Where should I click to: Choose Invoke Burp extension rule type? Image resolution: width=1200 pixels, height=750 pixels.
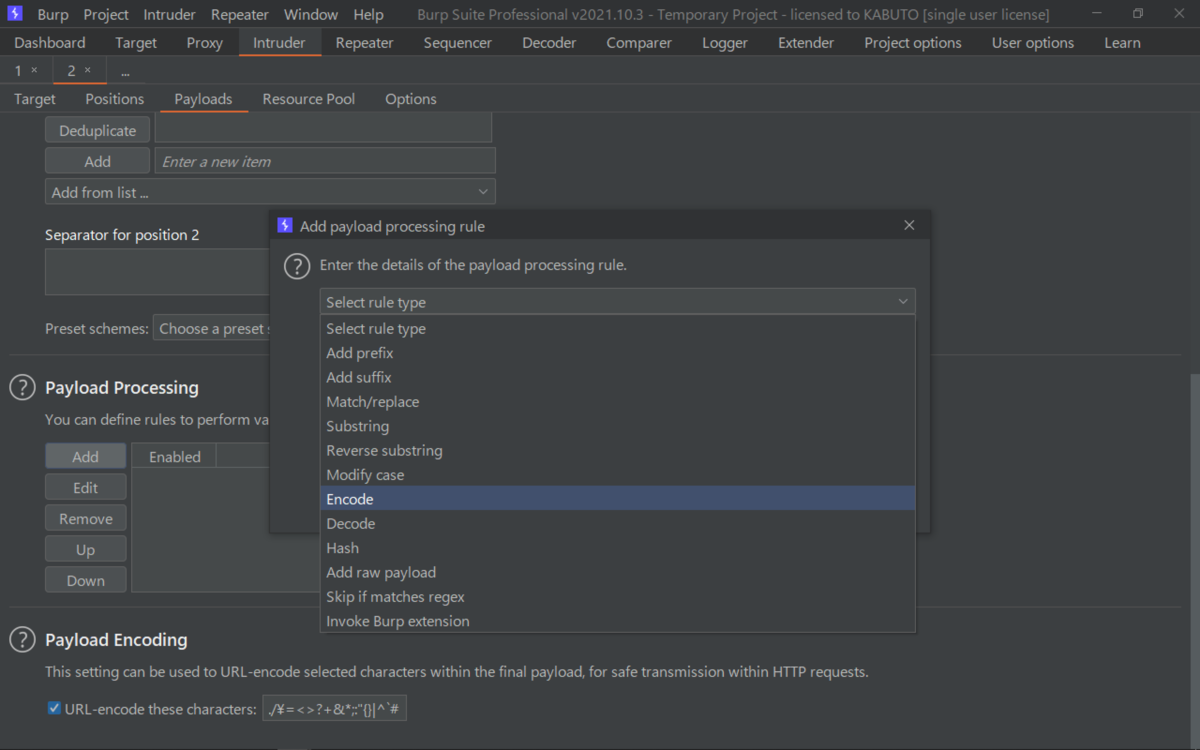[x=617, y=621]
